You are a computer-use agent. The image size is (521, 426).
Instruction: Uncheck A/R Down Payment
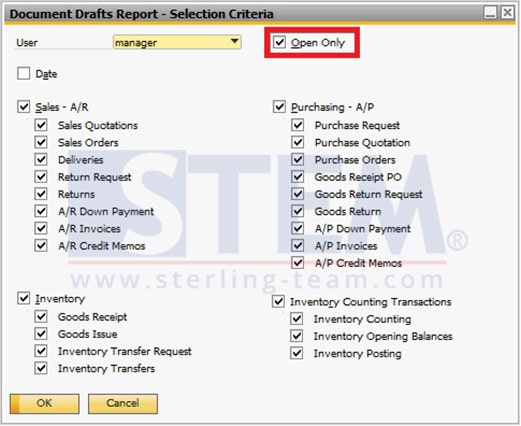click(x=41, y=211)
